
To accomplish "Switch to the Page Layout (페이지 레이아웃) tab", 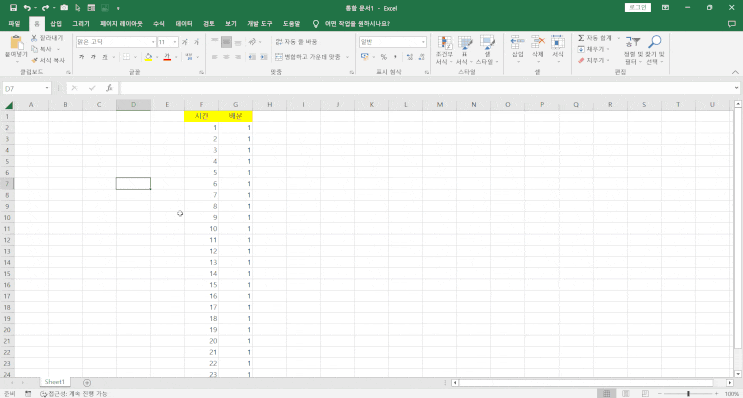I will click(121, 24).
